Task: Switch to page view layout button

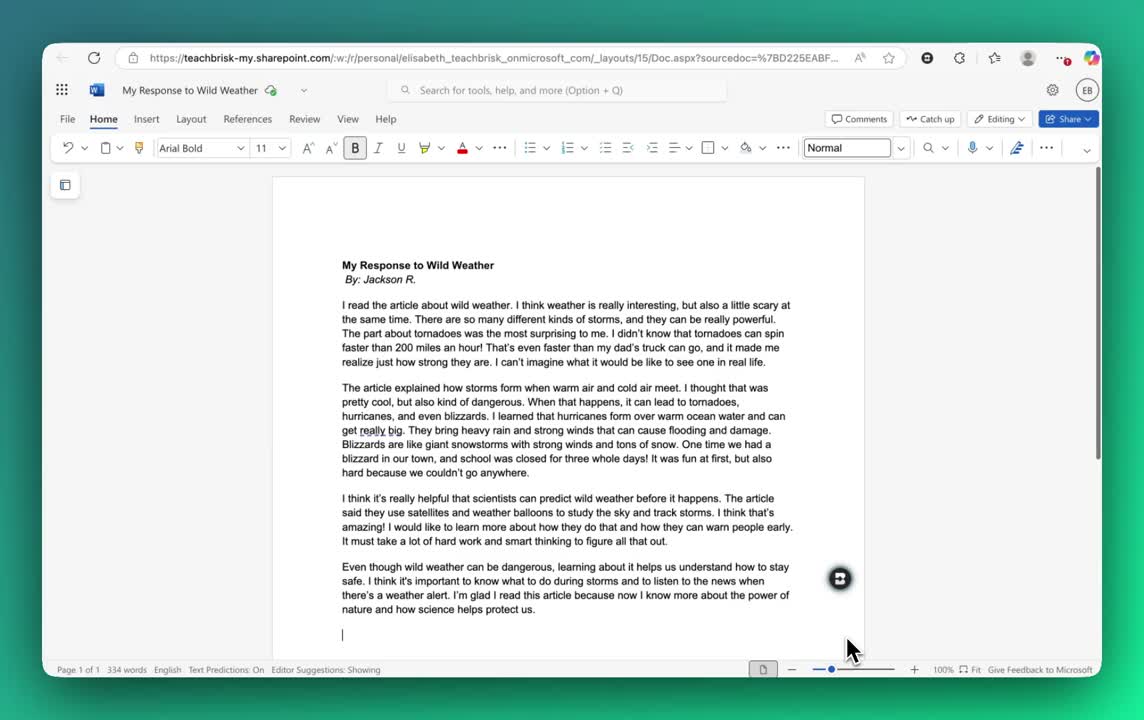Action: point(762,669)
